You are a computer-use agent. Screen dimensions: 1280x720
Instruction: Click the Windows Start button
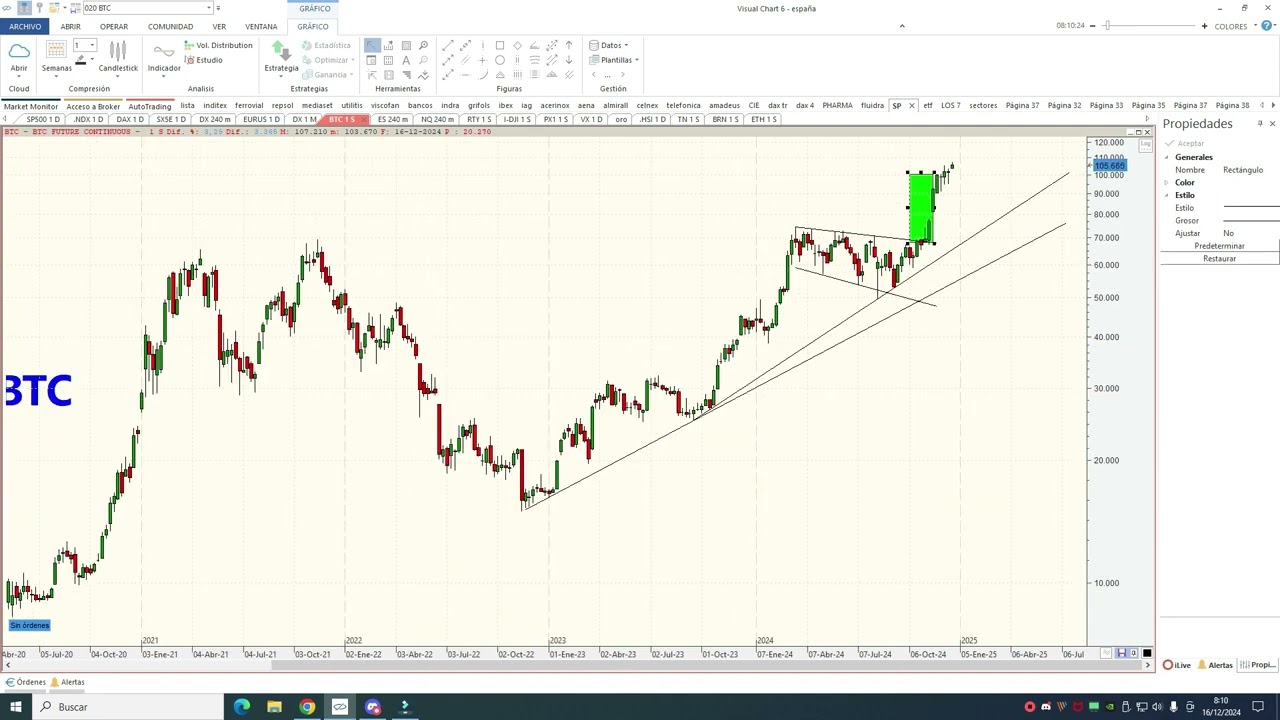pos(15,707)
